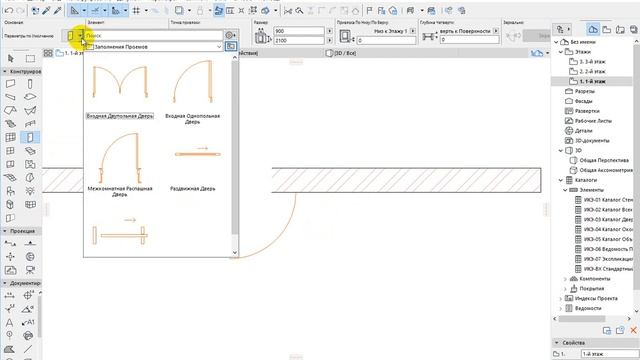The width and height of the screenshot is (640, 360).
Task: Toggle the Trace reference button
Action: click(179, 11)
